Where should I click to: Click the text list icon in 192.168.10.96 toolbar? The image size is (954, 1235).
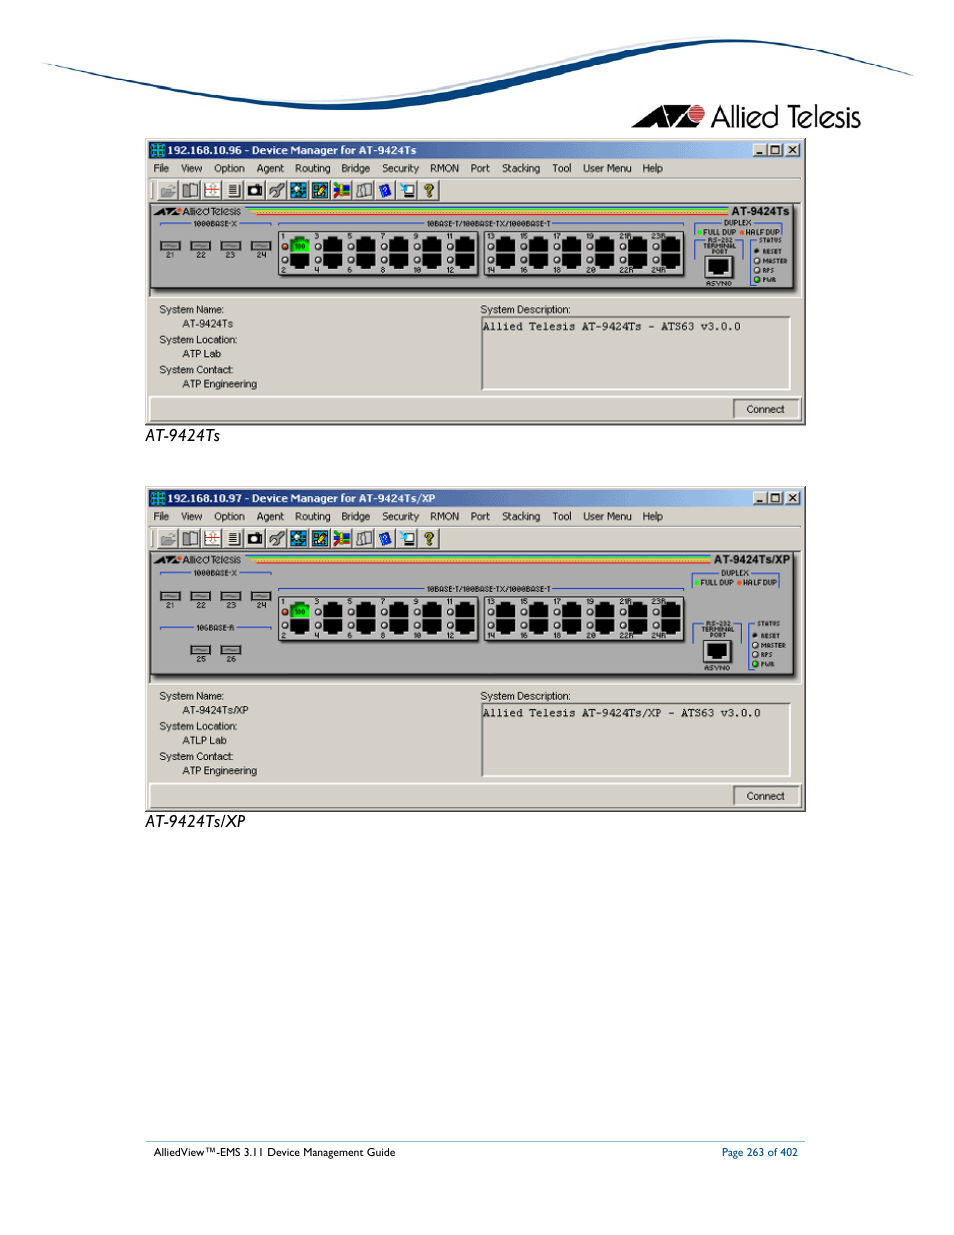(233, 190)
